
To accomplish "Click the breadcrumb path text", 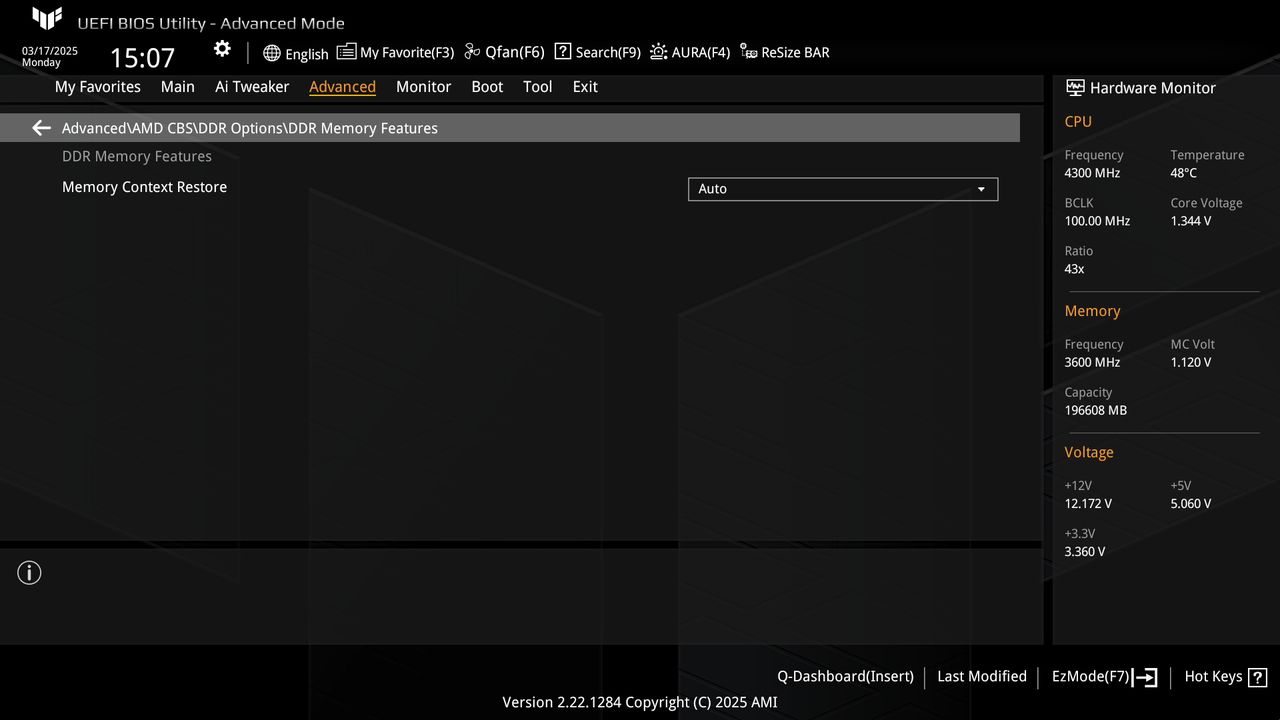I will coord(250,128).
